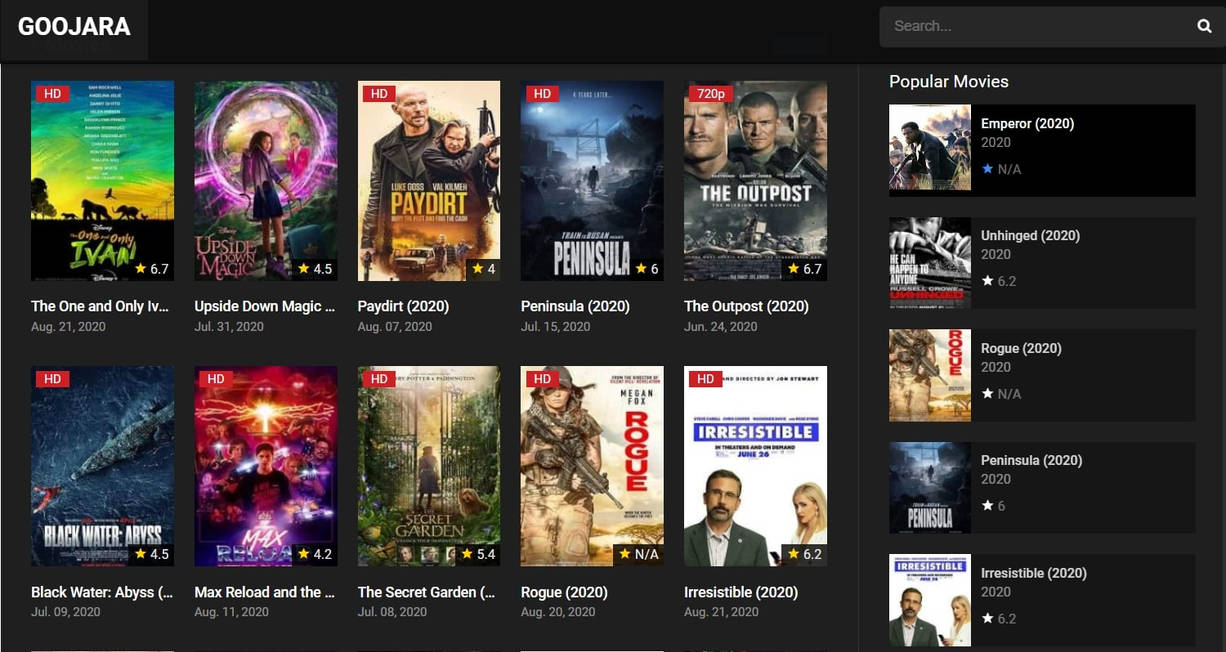Click 'The Secret Garden' title link
Screen dimensions: 1226x652
426,592
